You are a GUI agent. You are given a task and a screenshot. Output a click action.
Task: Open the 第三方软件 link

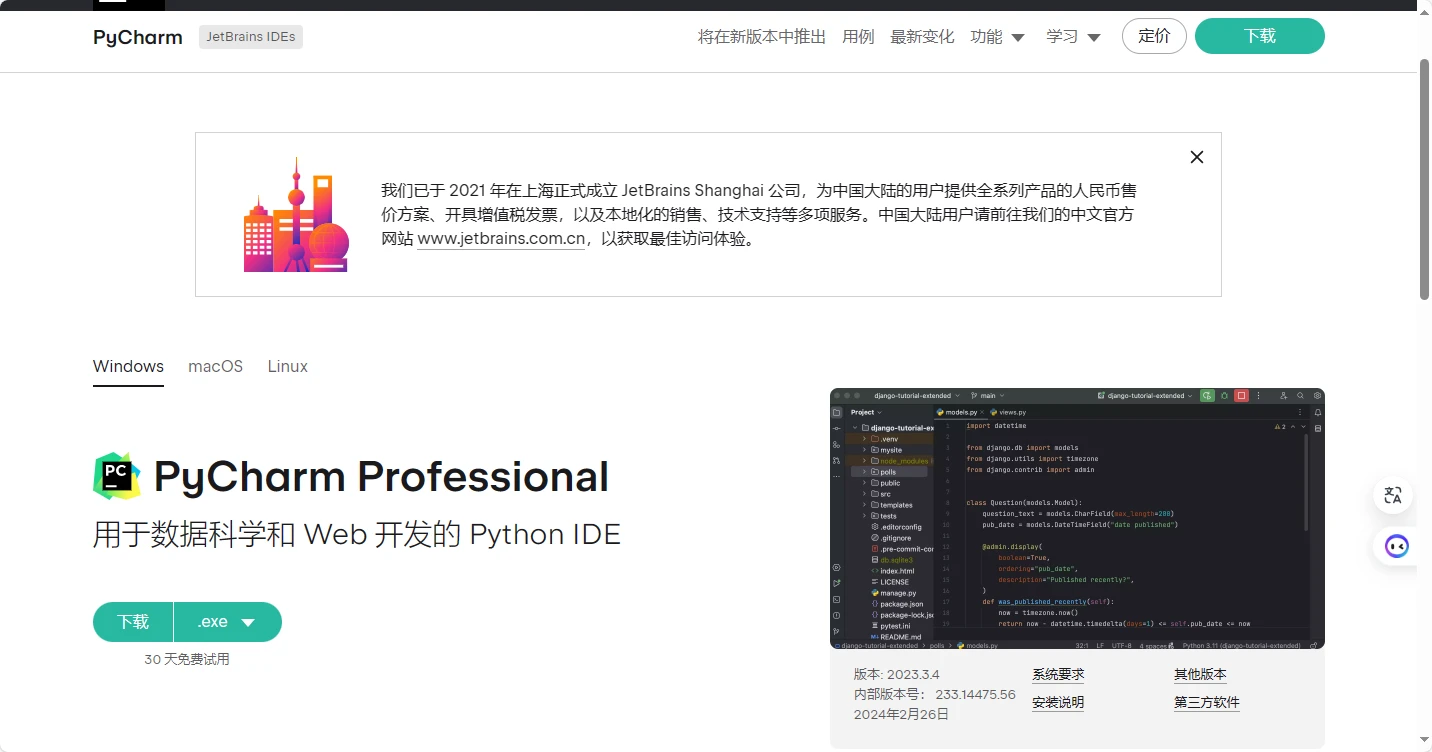[1207, 703]
